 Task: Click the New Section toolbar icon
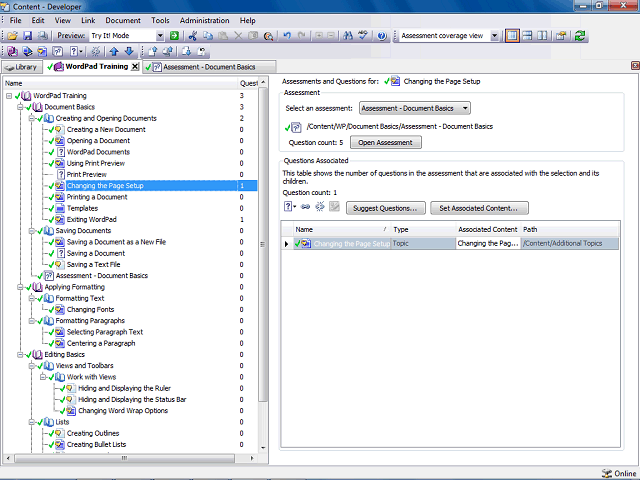pos(27,51)
